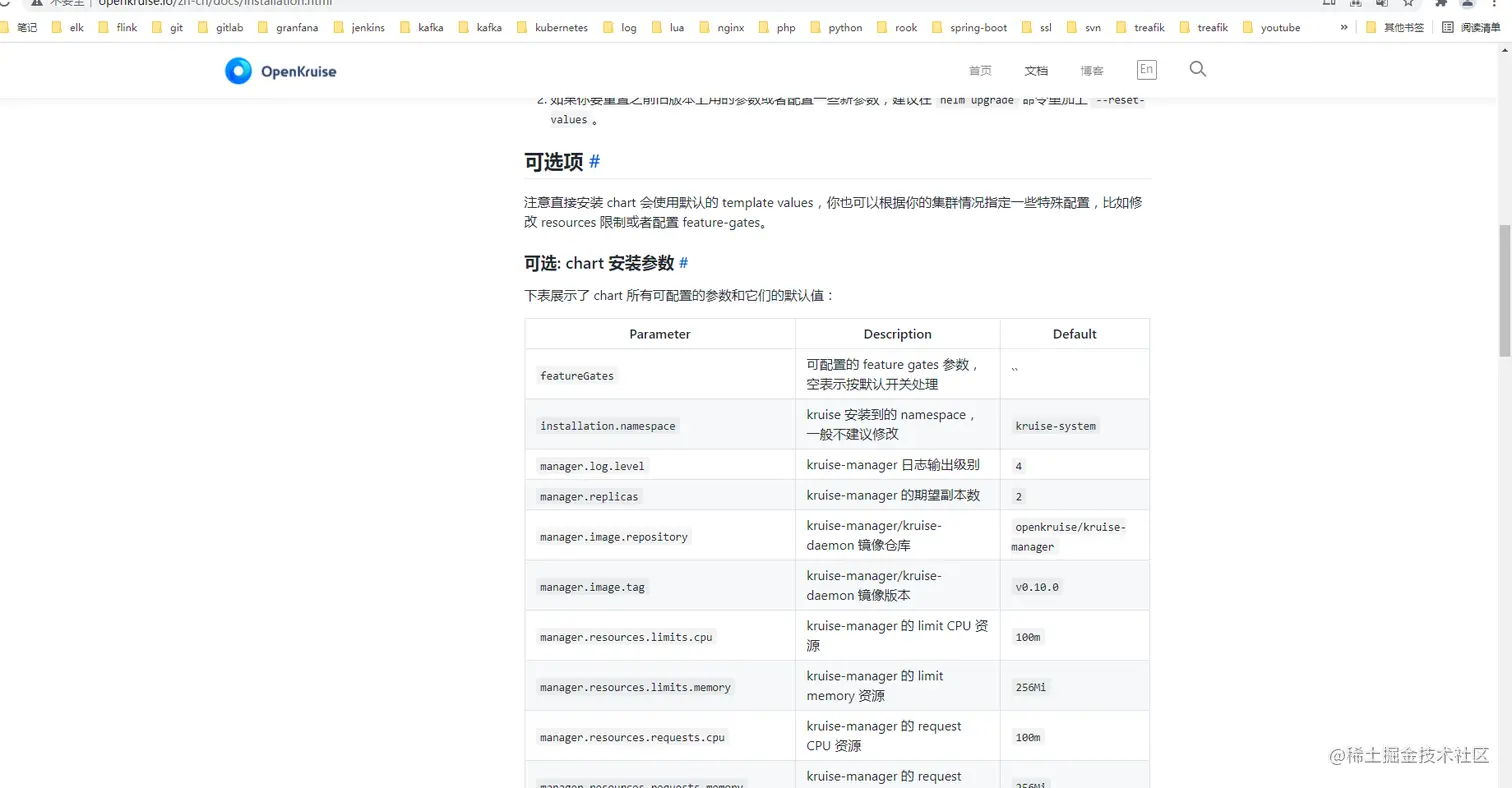Click the page vertical scrollbar thumb
1512x788 pixels.
[1504, 290]
